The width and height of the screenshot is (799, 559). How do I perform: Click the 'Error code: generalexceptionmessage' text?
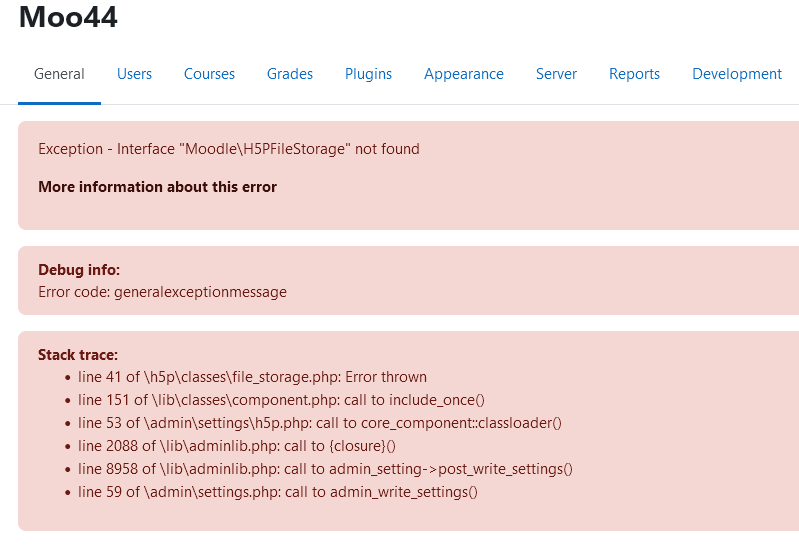[x=163, y=292]
